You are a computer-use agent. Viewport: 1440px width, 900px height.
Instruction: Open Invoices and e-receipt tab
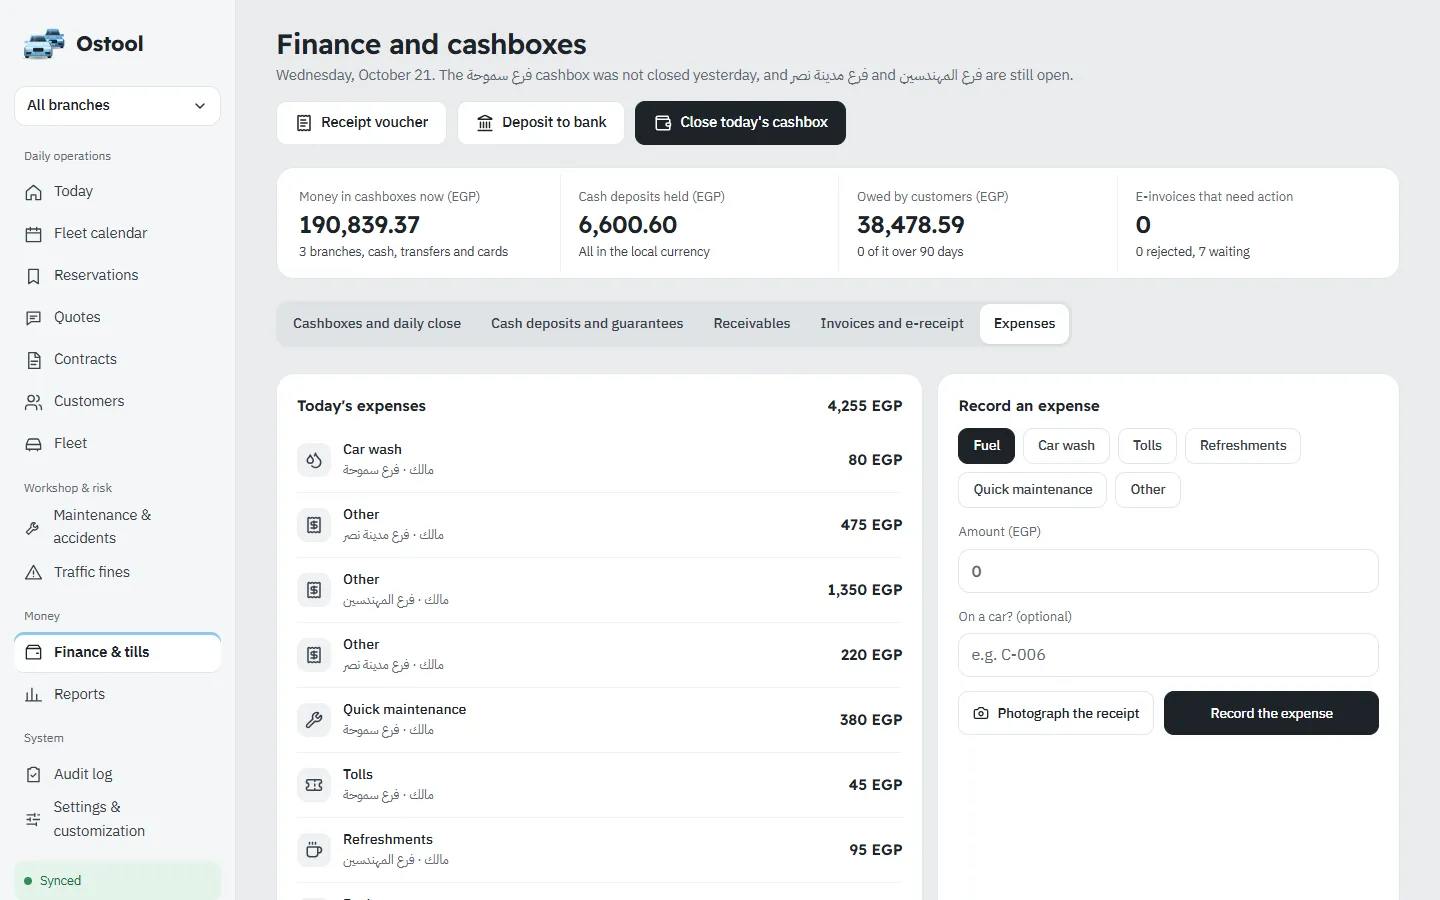tap(892, 324)
